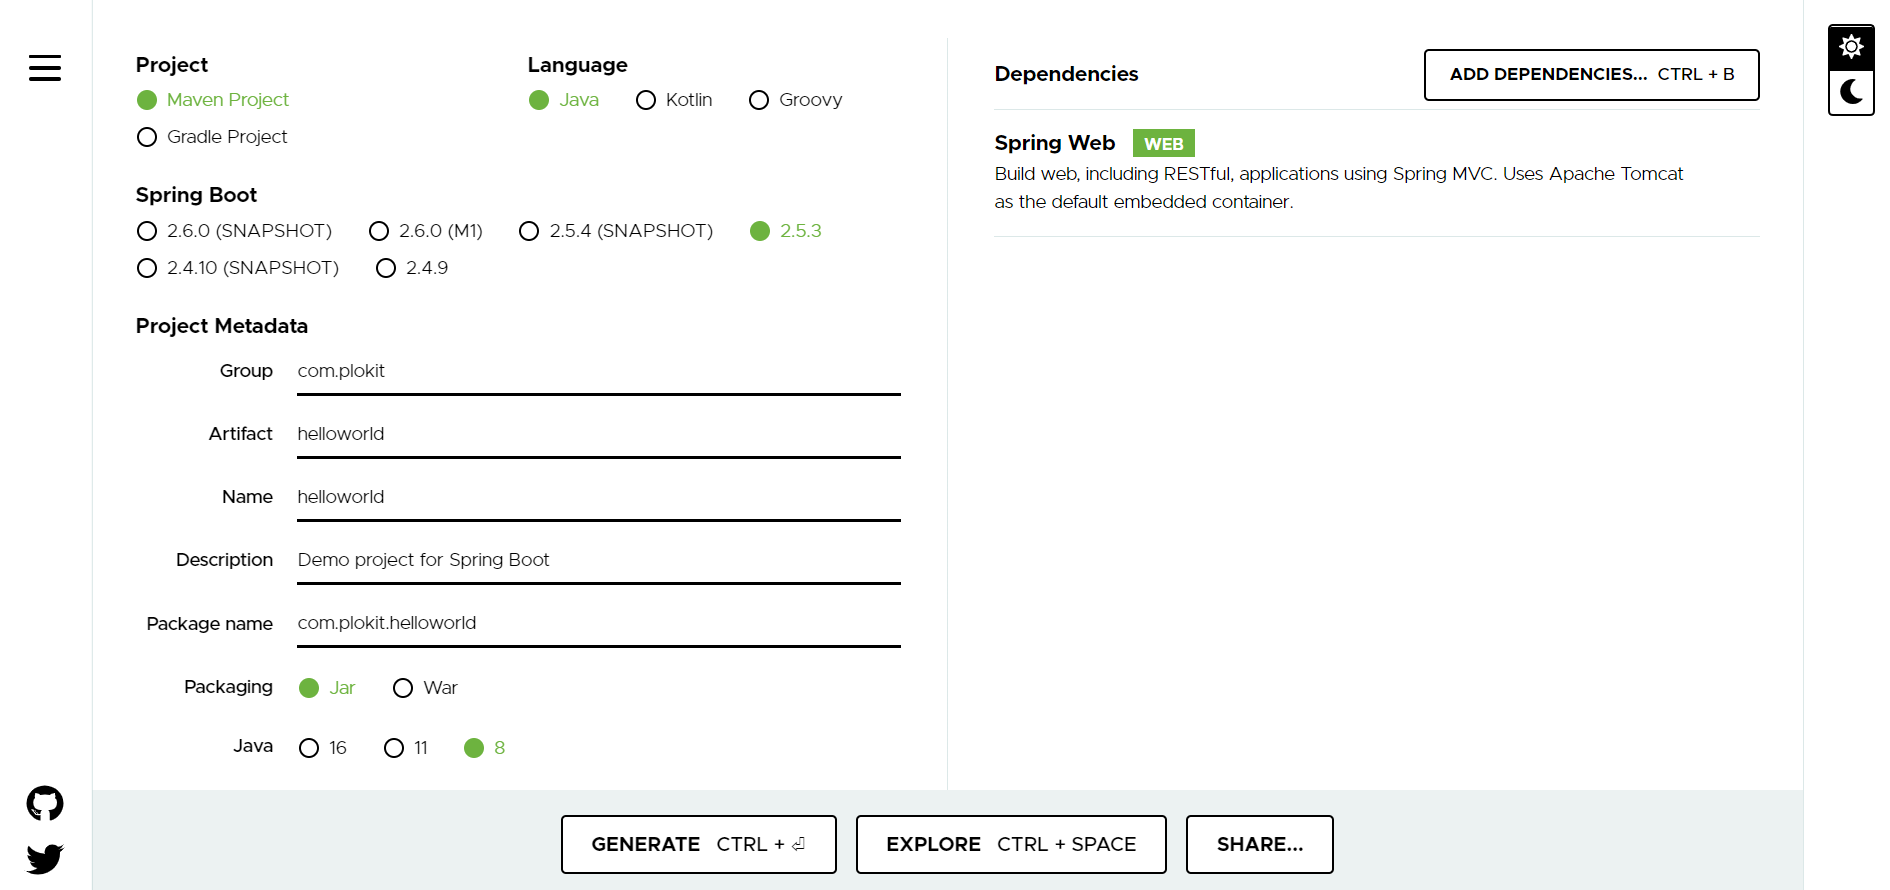Click the Language heading

click(578, 65)
